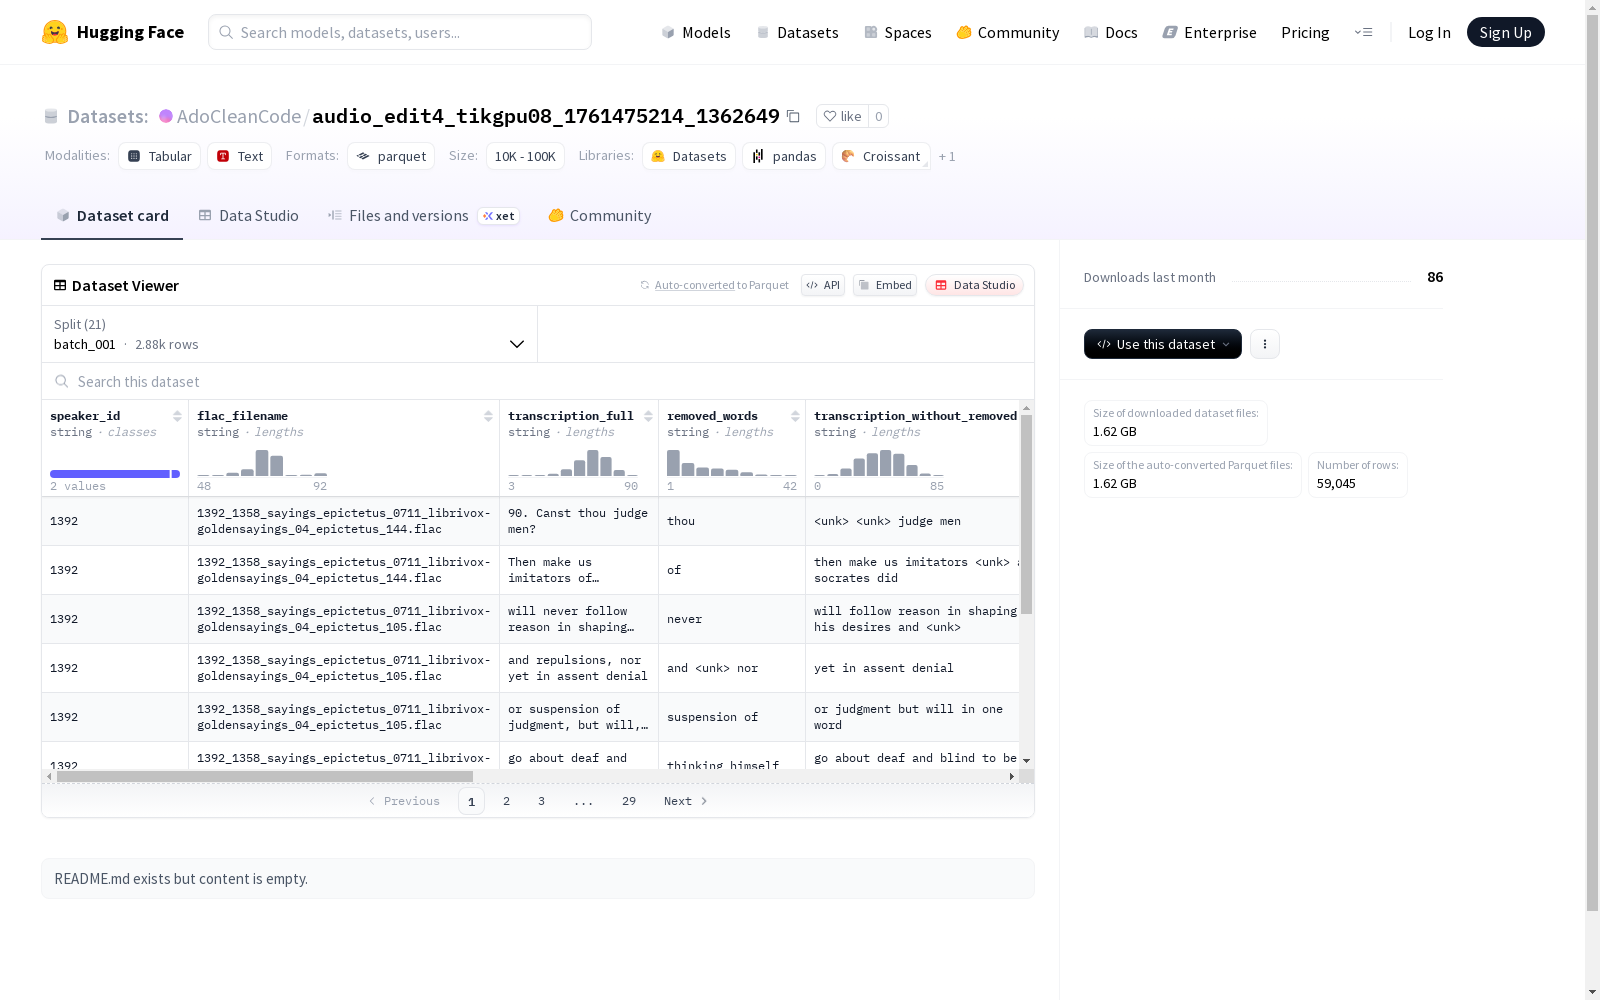Screen dimensions: 1600x1000
Task: Select the Dataset card tab
Action: pos(112,216)
